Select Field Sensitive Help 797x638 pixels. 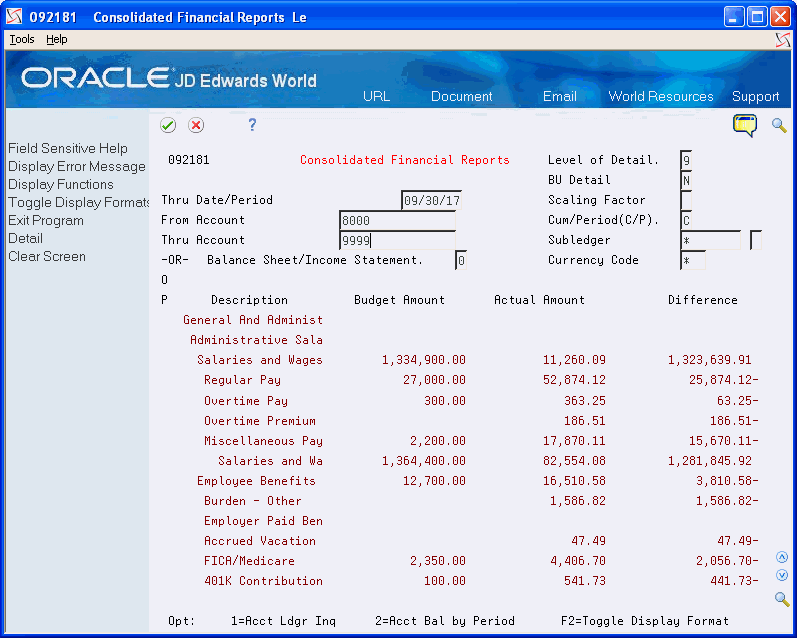click(x=68, y=148)
